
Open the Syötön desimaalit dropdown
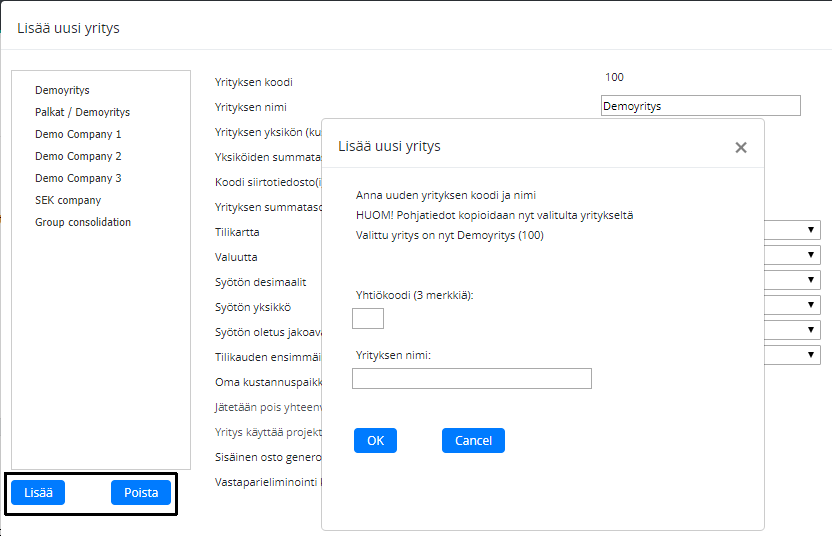(x=811, y=281)
